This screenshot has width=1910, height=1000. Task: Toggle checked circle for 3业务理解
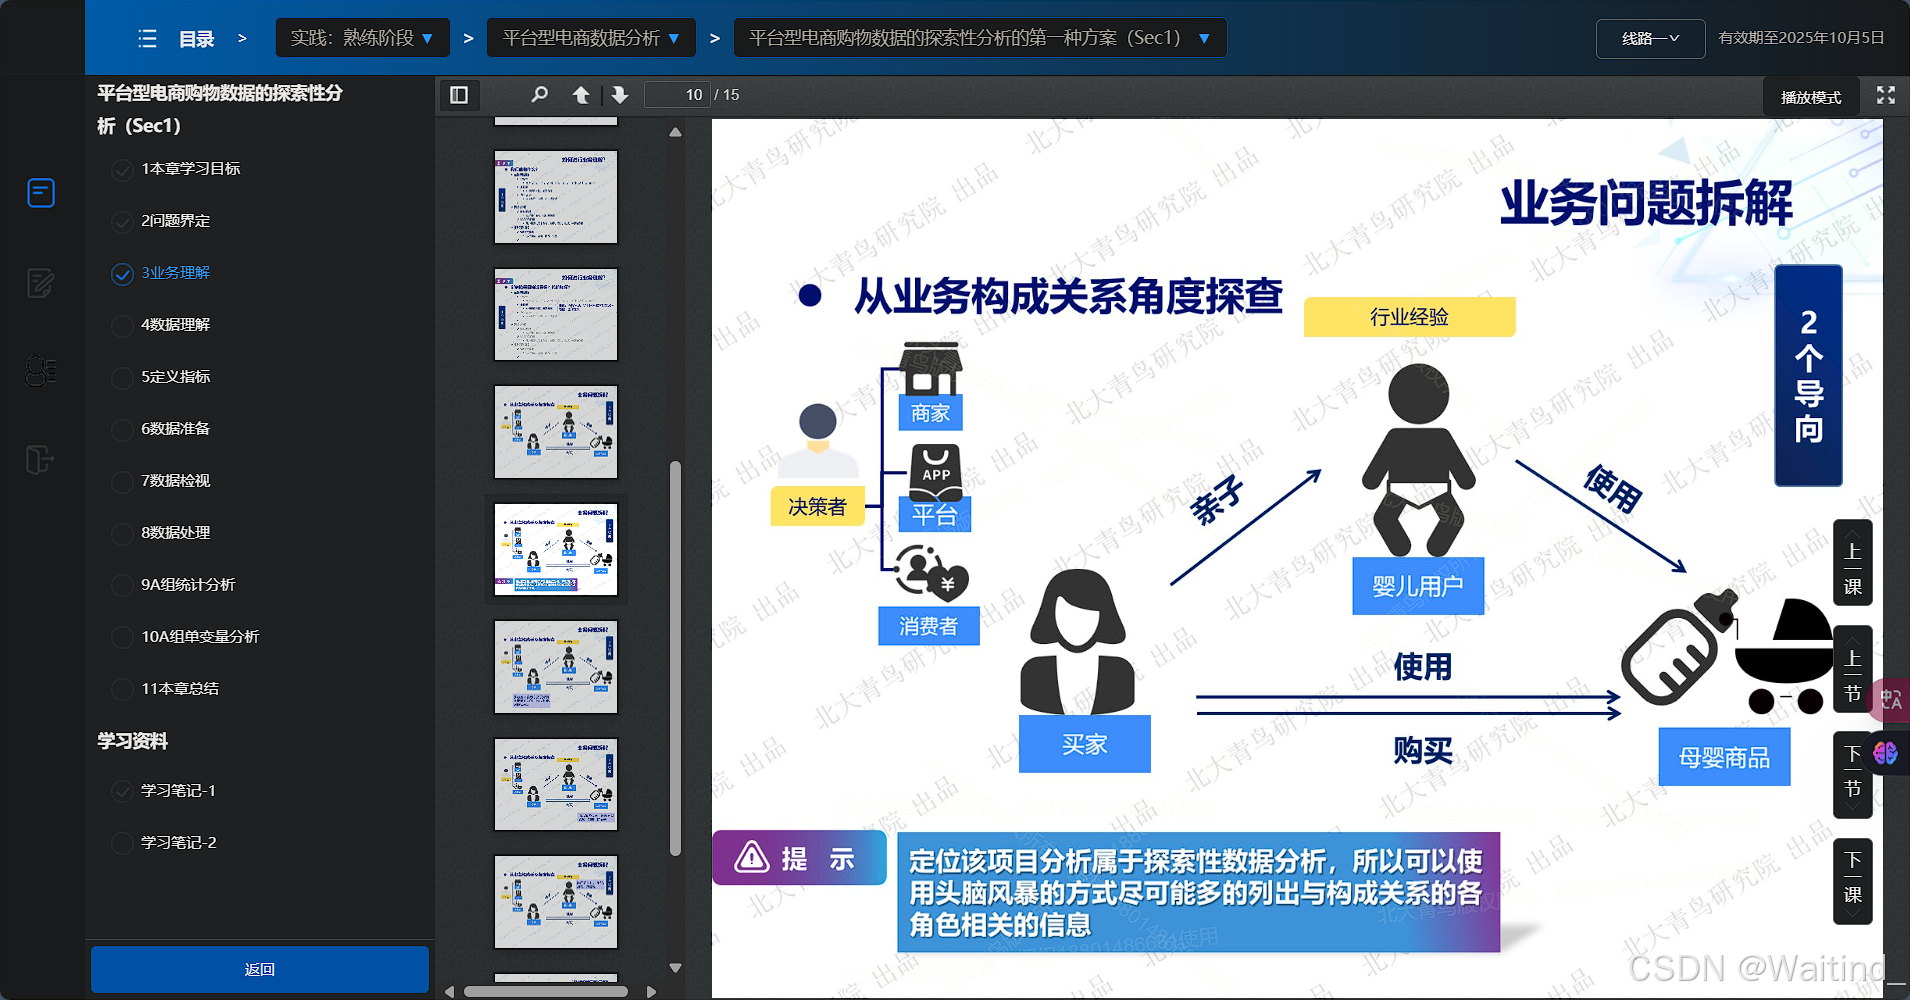122,274
